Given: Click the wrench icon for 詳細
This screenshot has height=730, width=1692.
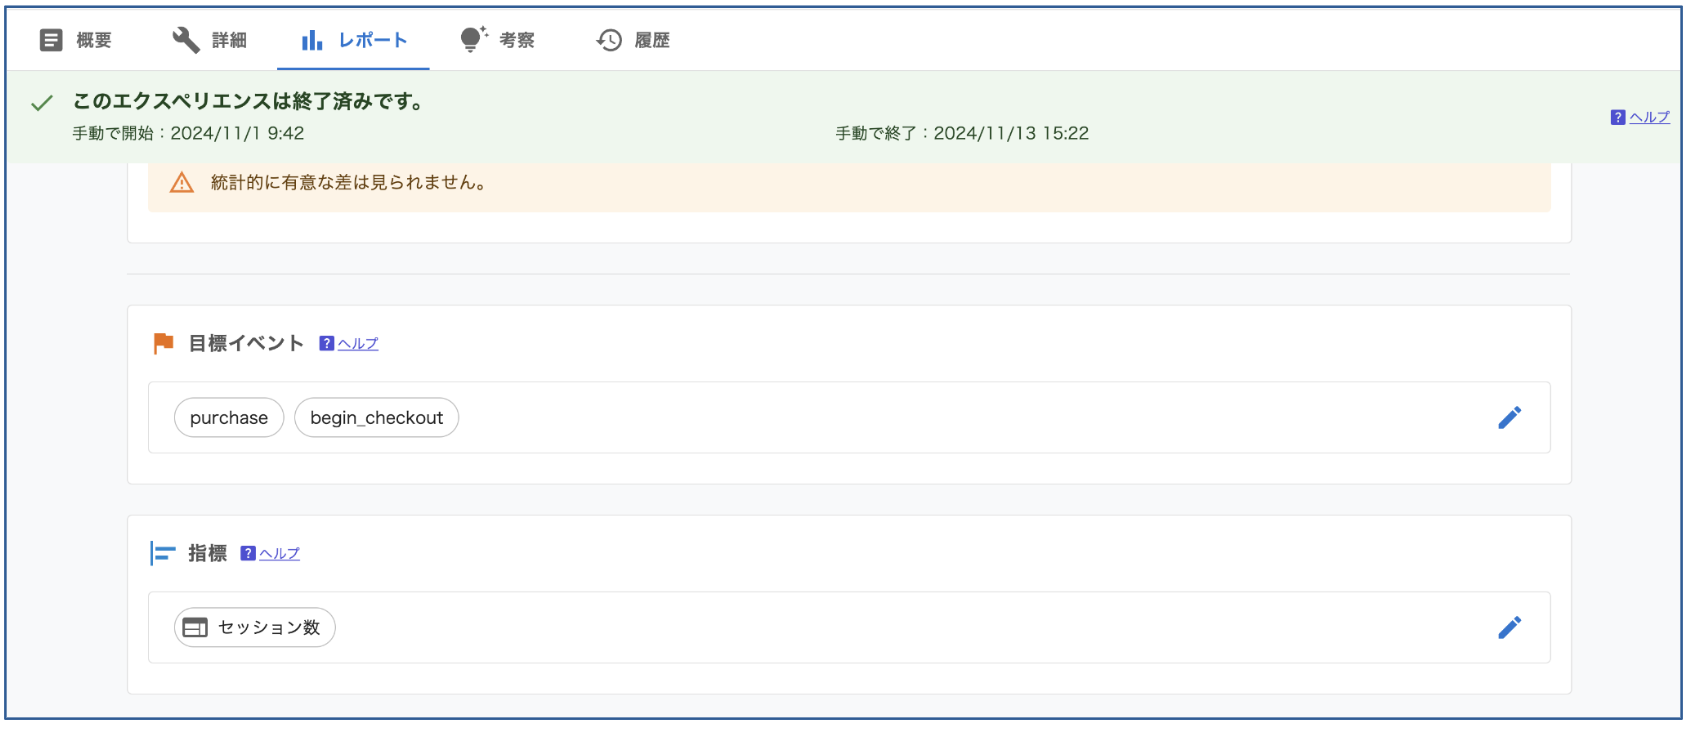Looking at the screenshot, I should pos(186,40).
